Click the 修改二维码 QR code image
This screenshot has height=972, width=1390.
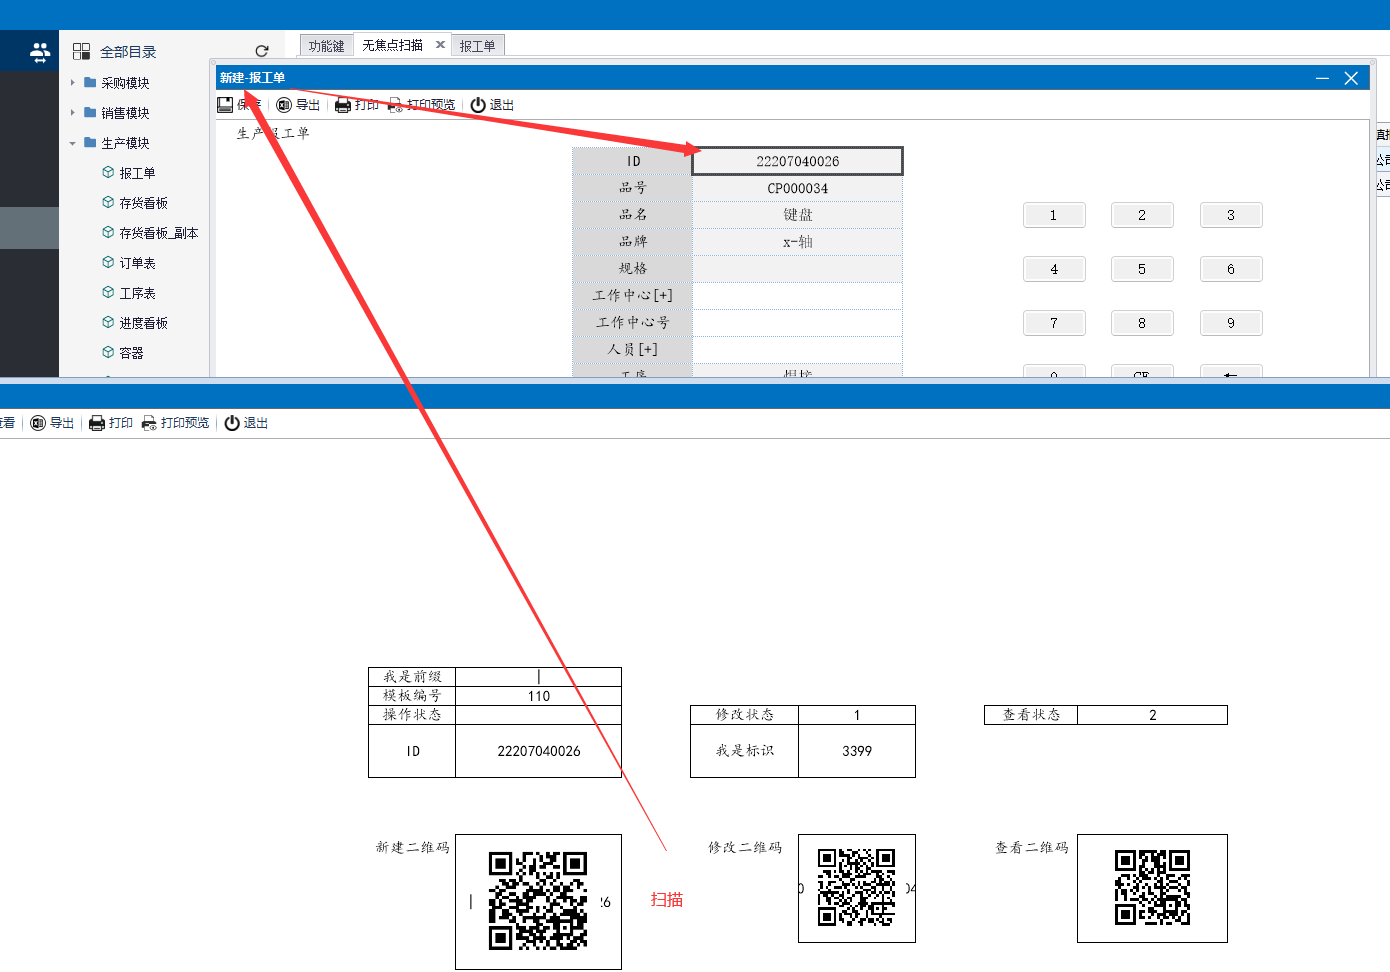(856, 887)
